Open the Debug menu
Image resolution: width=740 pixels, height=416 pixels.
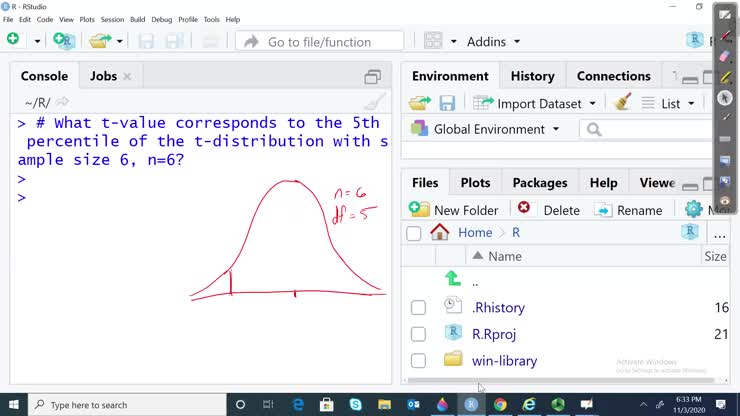[162, 19]
